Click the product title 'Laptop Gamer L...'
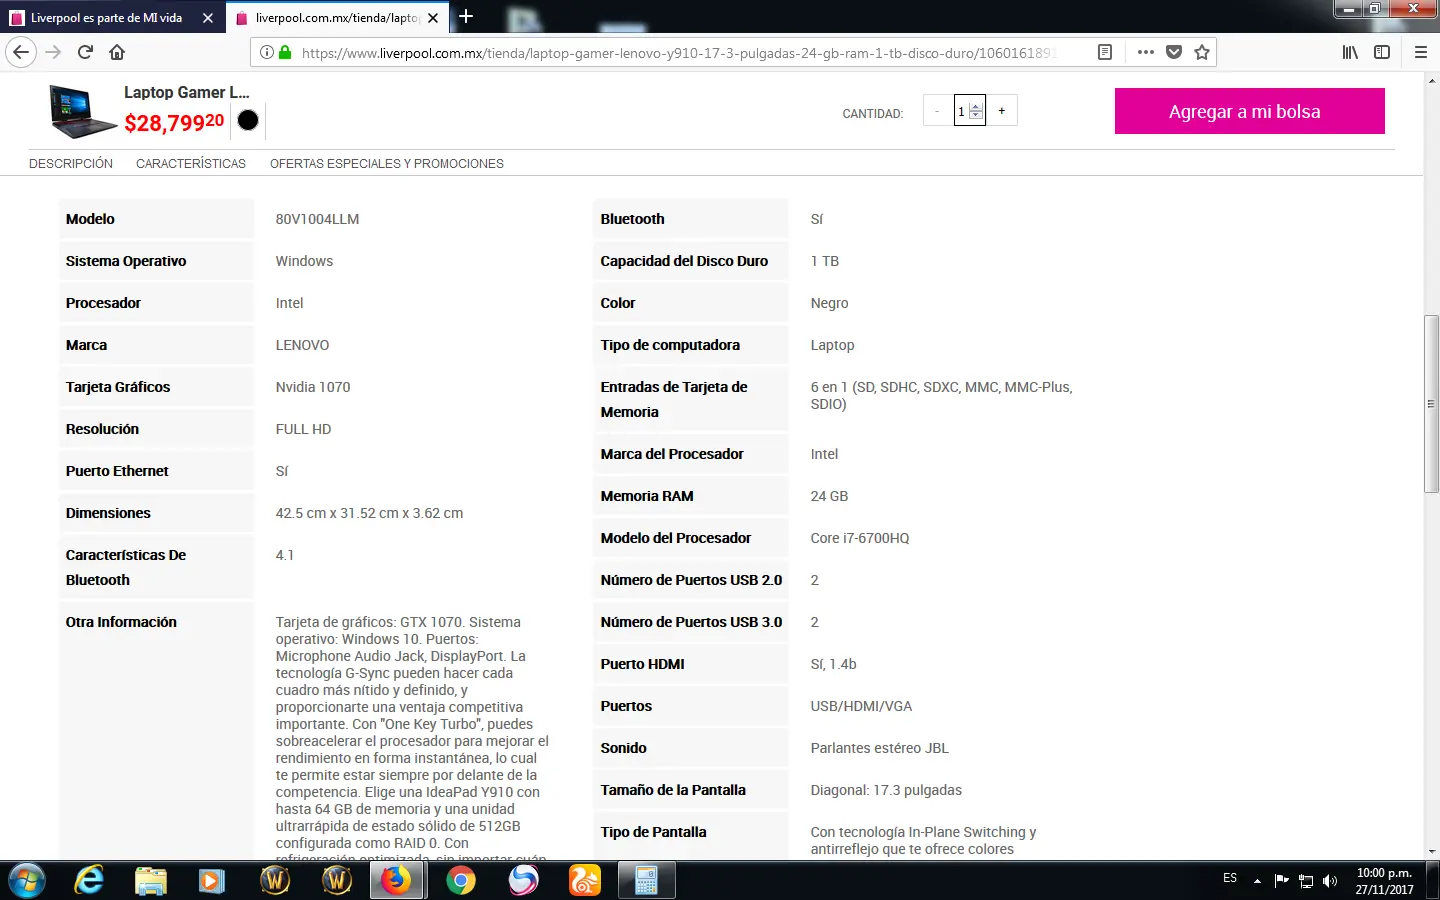 click(187, 92)
